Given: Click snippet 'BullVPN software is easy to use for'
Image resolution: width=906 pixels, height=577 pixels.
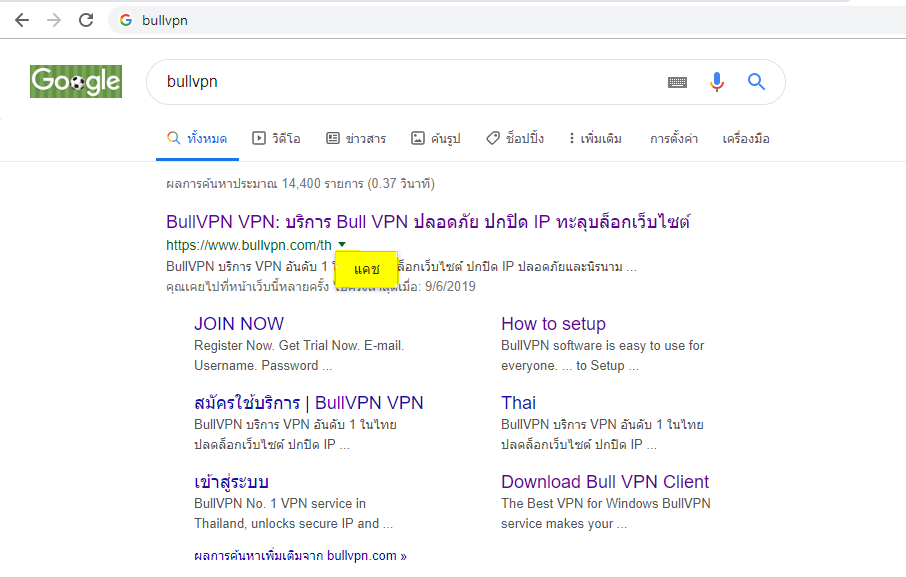Looking at the screenshot, I should point(603,345).
